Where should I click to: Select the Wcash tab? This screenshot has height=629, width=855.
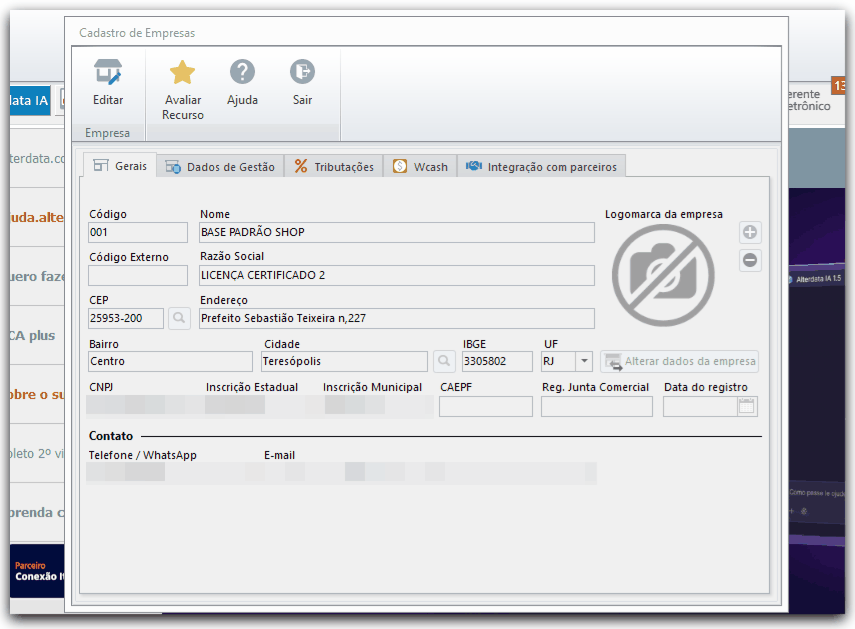coord(420,167)
